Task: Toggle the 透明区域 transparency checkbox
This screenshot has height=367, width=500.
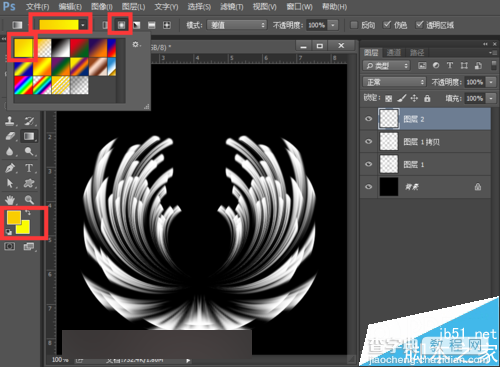Action: [x=419, y=25]
